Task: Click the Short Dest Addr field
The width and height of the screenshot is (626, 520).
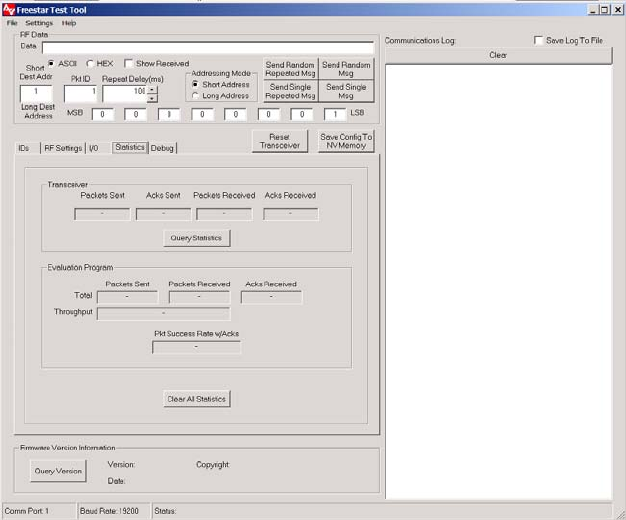Action: [36, 93]
